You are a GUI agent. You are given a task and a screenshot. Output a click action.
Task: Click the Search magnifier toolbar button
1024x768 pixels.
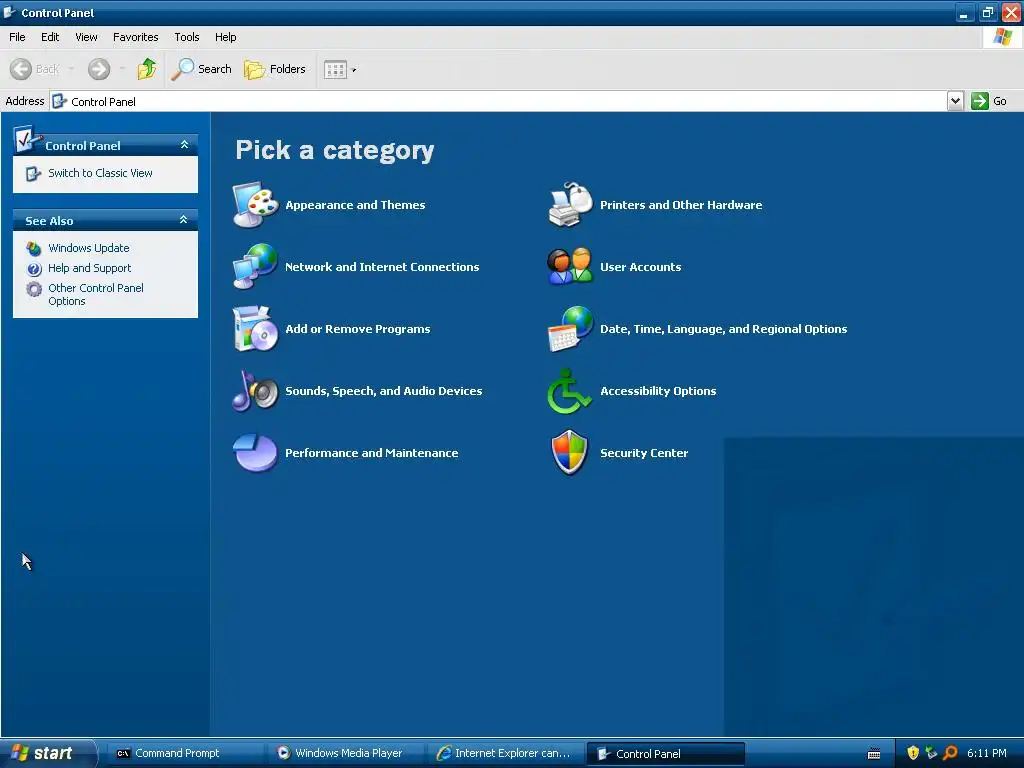tap(201, 69)
